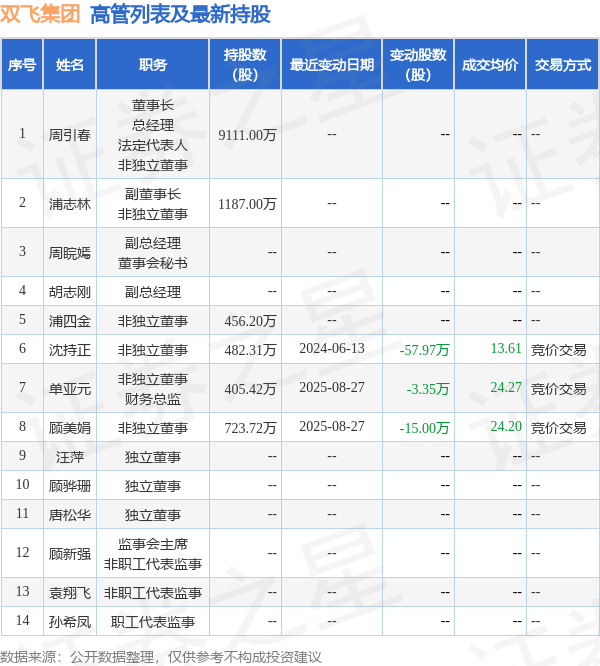The height and width of the screenshot is (666, 600).
Task: Click 顾美娟's change date 2025-08-27
Action: [332, 426]
